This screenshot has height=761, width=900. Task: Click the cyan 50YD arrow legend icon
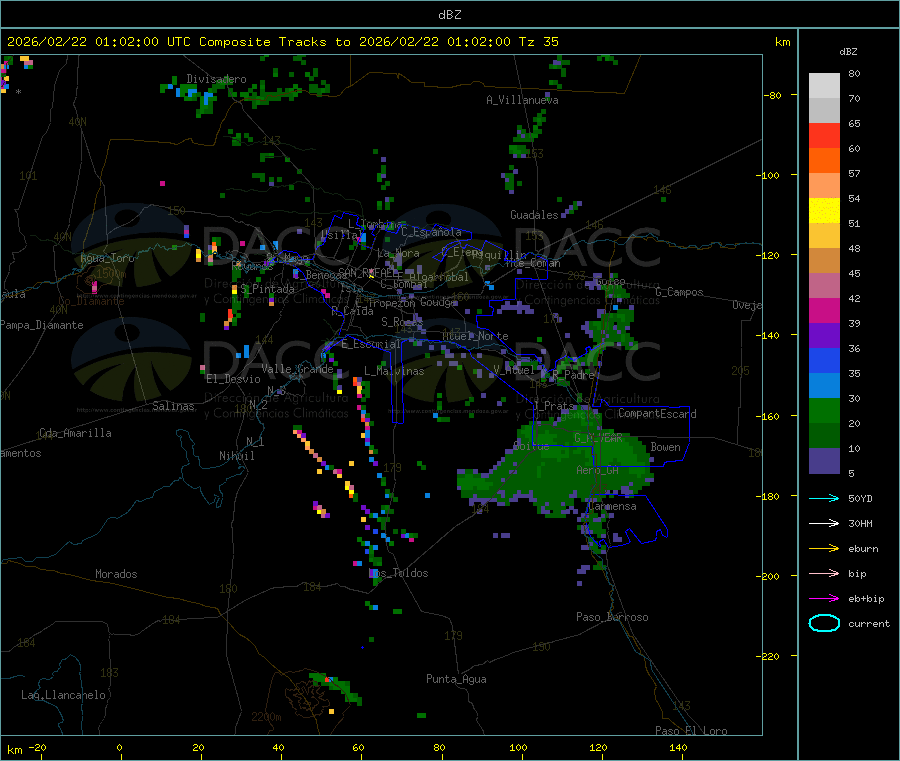pos(824,498)
